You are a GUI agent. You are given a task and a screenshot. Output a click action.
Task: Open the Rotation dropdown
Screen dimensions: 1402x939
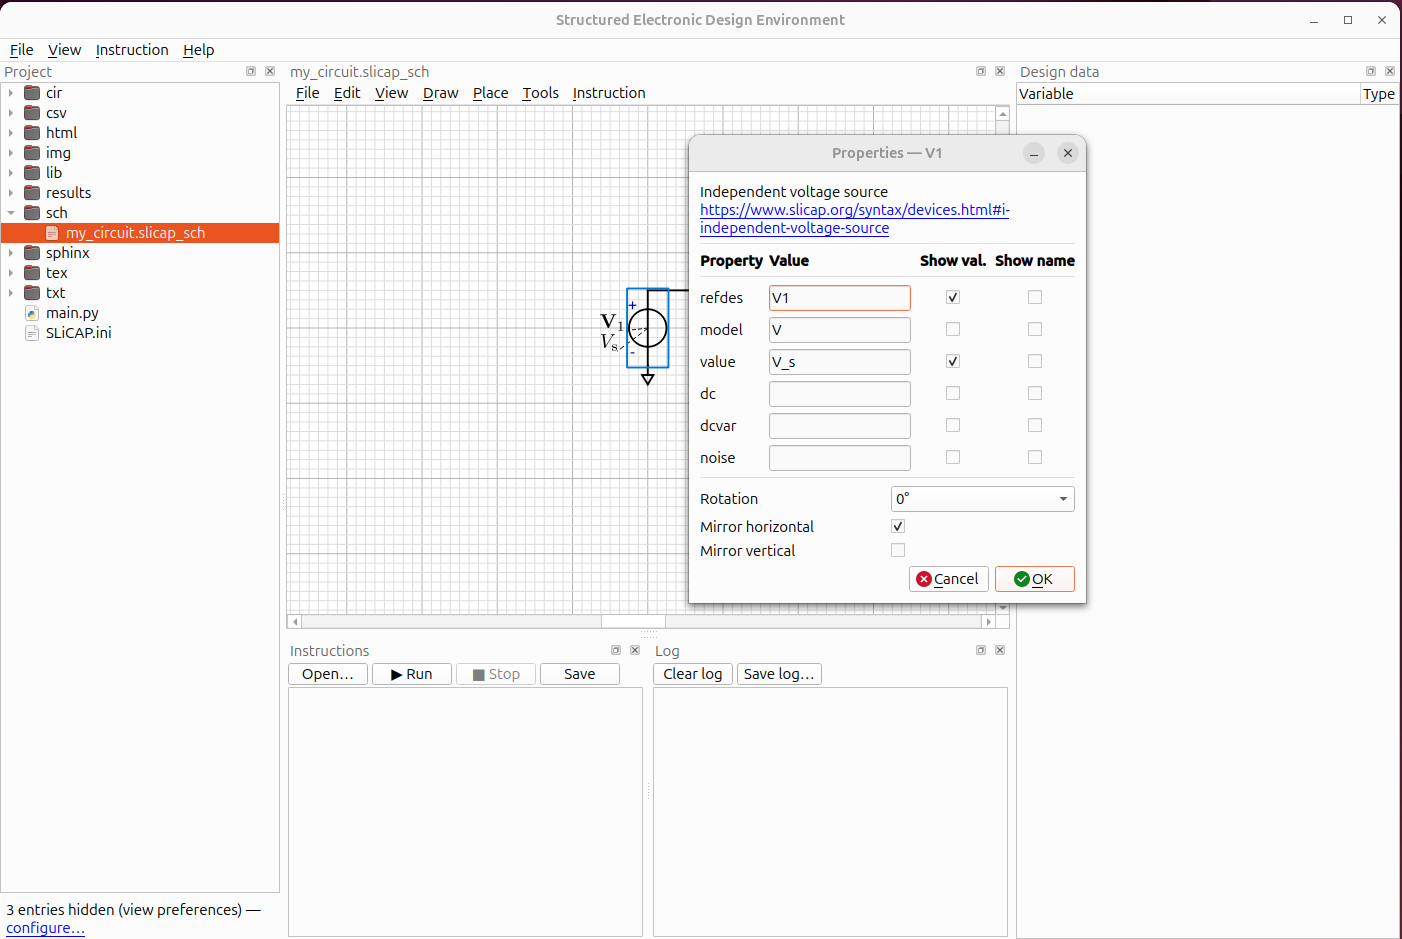tap(982, 498)
